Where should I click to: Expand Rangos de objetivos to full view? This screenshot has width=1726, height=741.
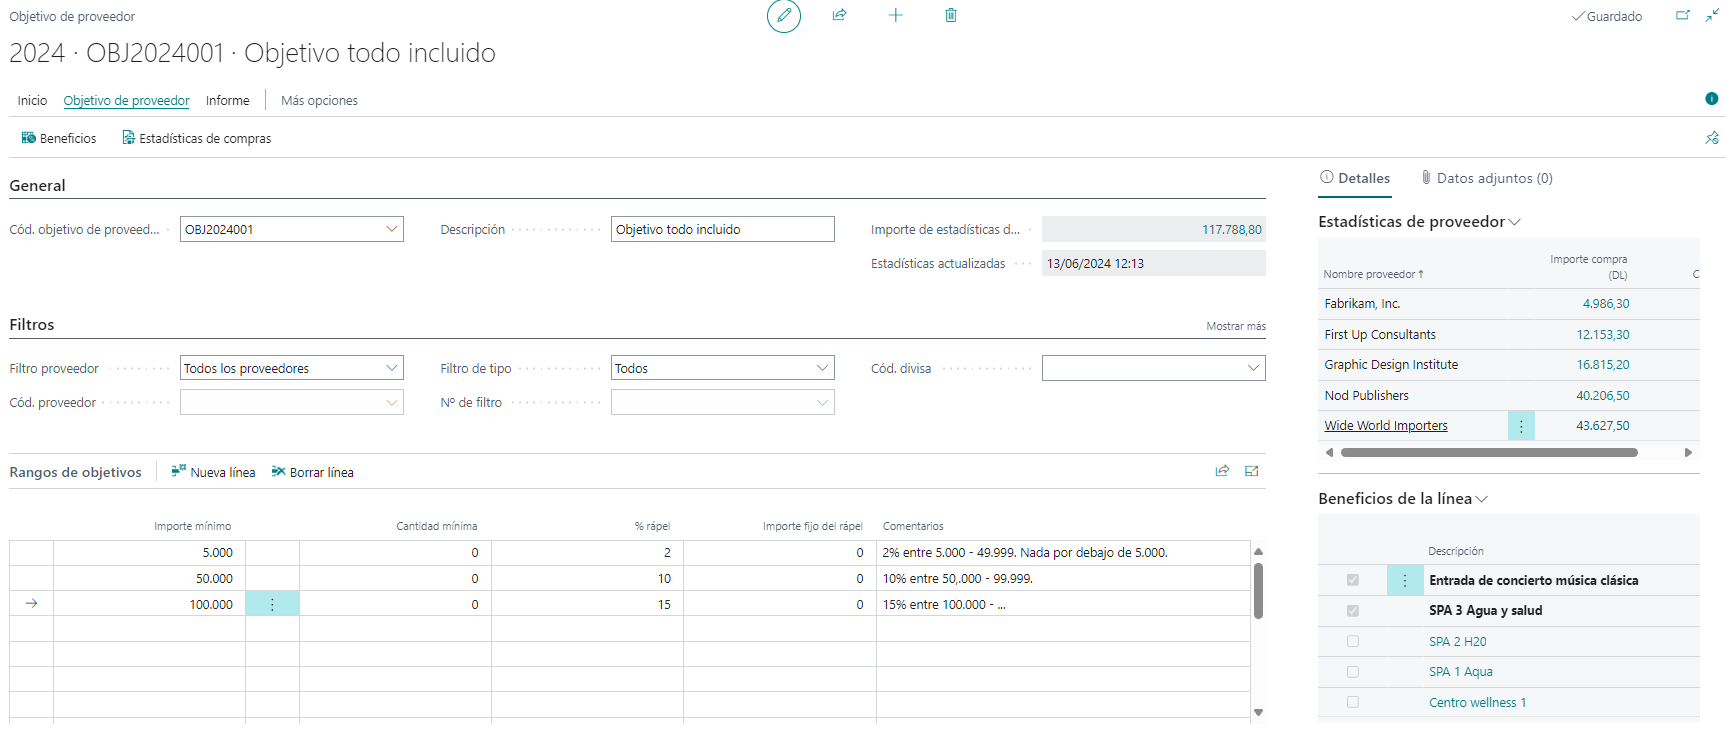[x=1252, y=471]
